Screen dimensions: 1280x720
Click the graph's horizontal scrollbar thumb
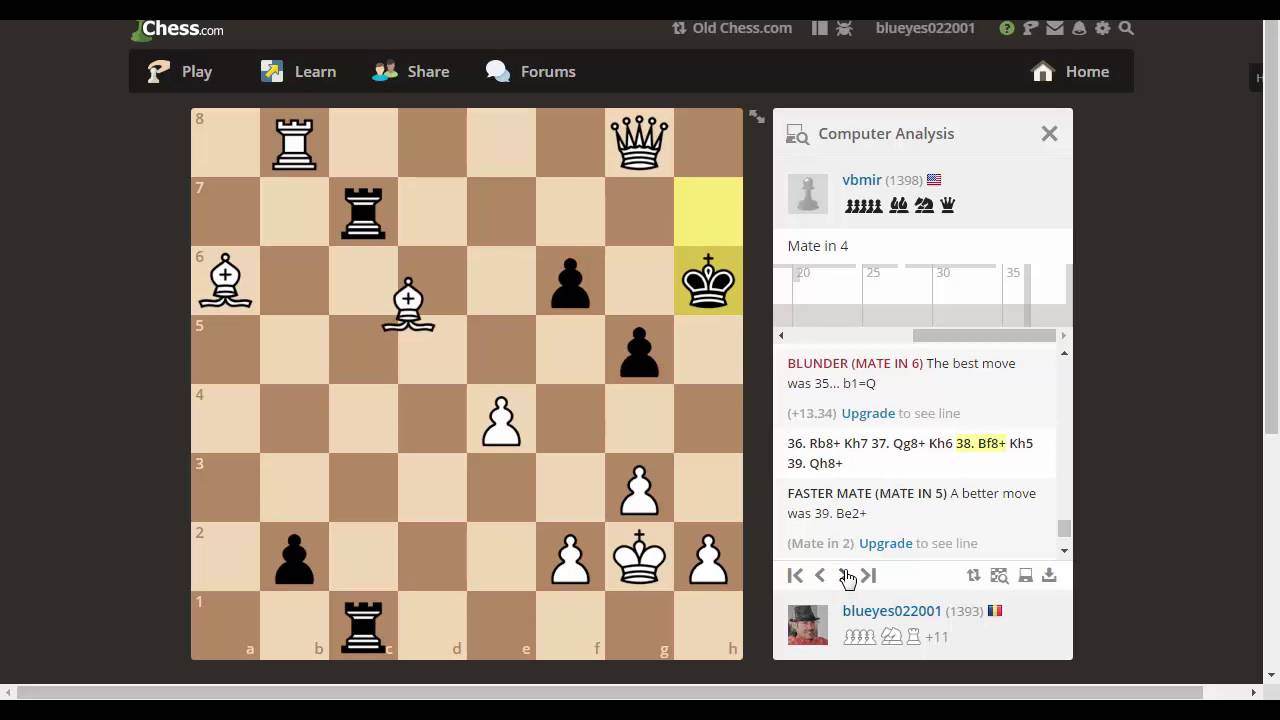[x=985, y=336]
